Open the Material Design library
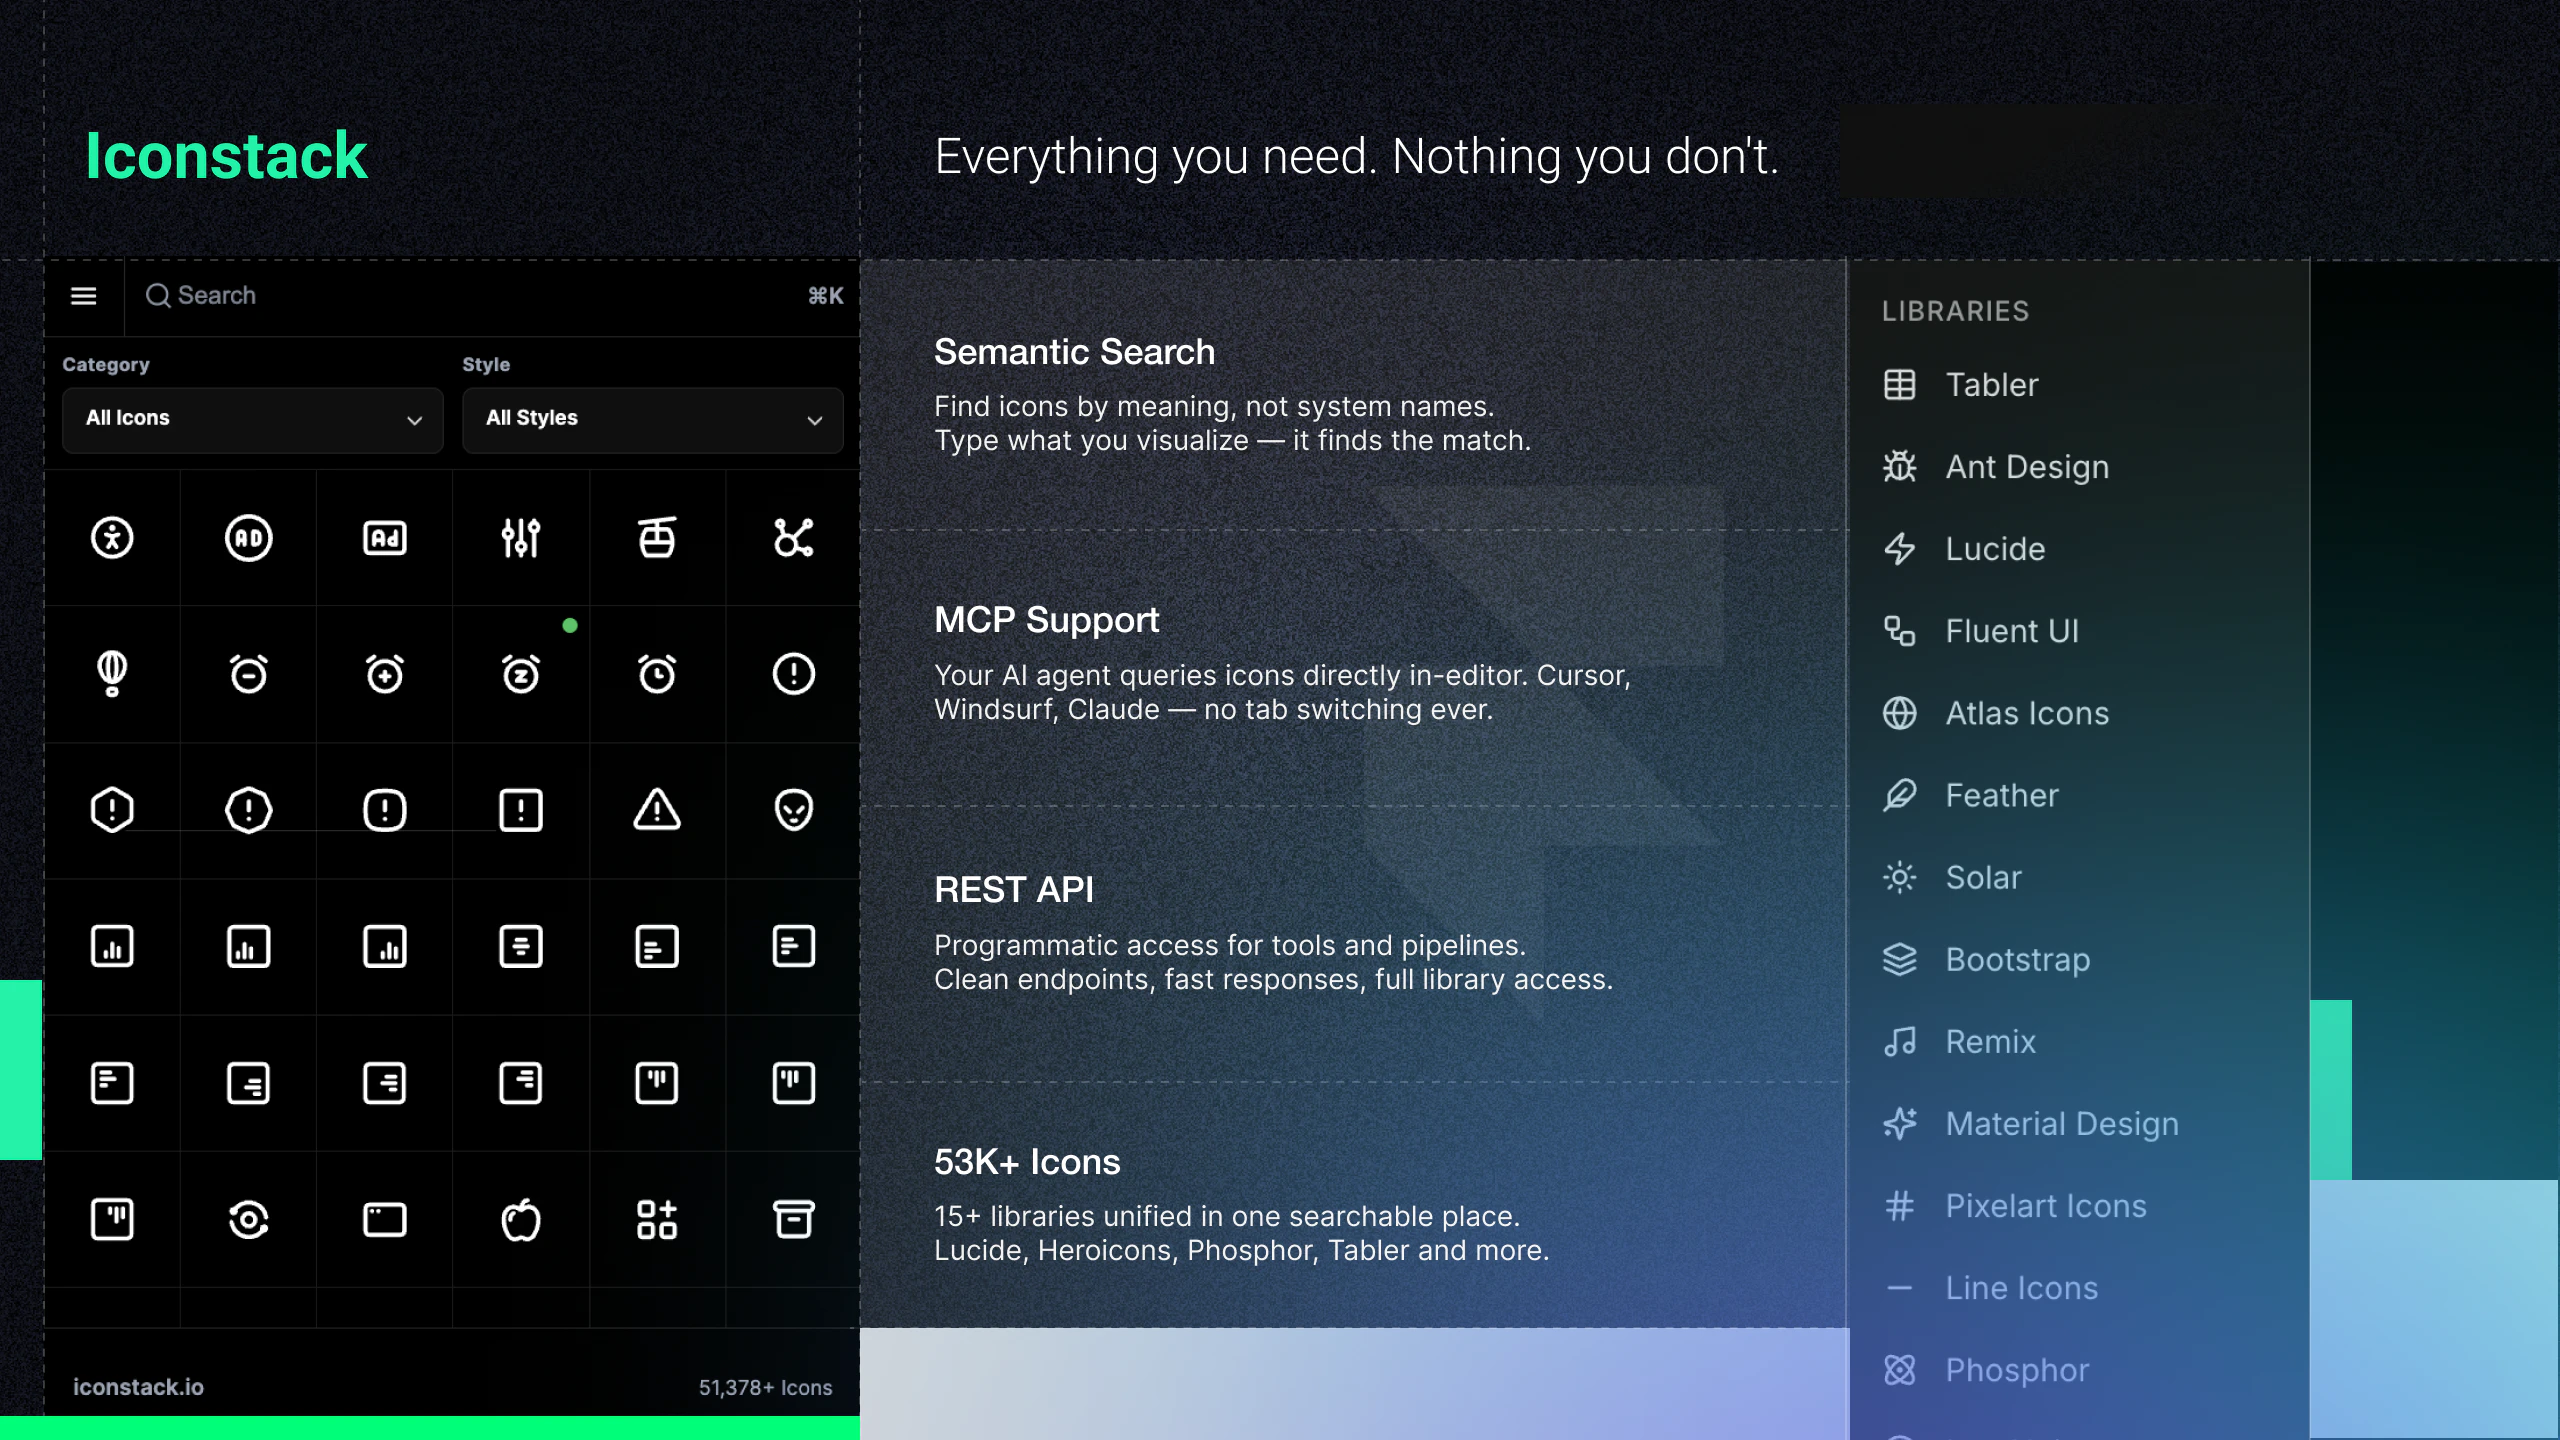2560x1440 pixels. tap(2030, 1123)
